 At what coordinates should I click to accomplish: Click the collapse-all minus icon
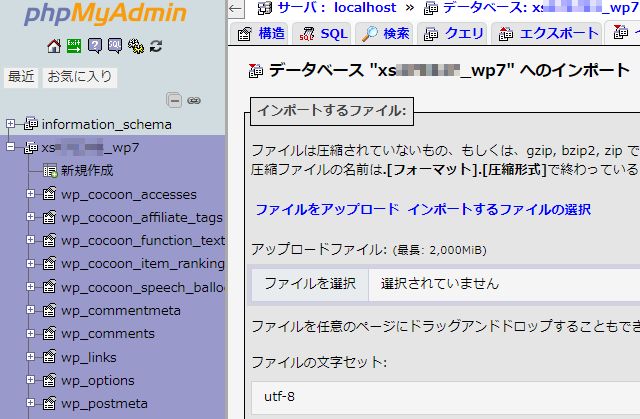(x=174, y=100)
